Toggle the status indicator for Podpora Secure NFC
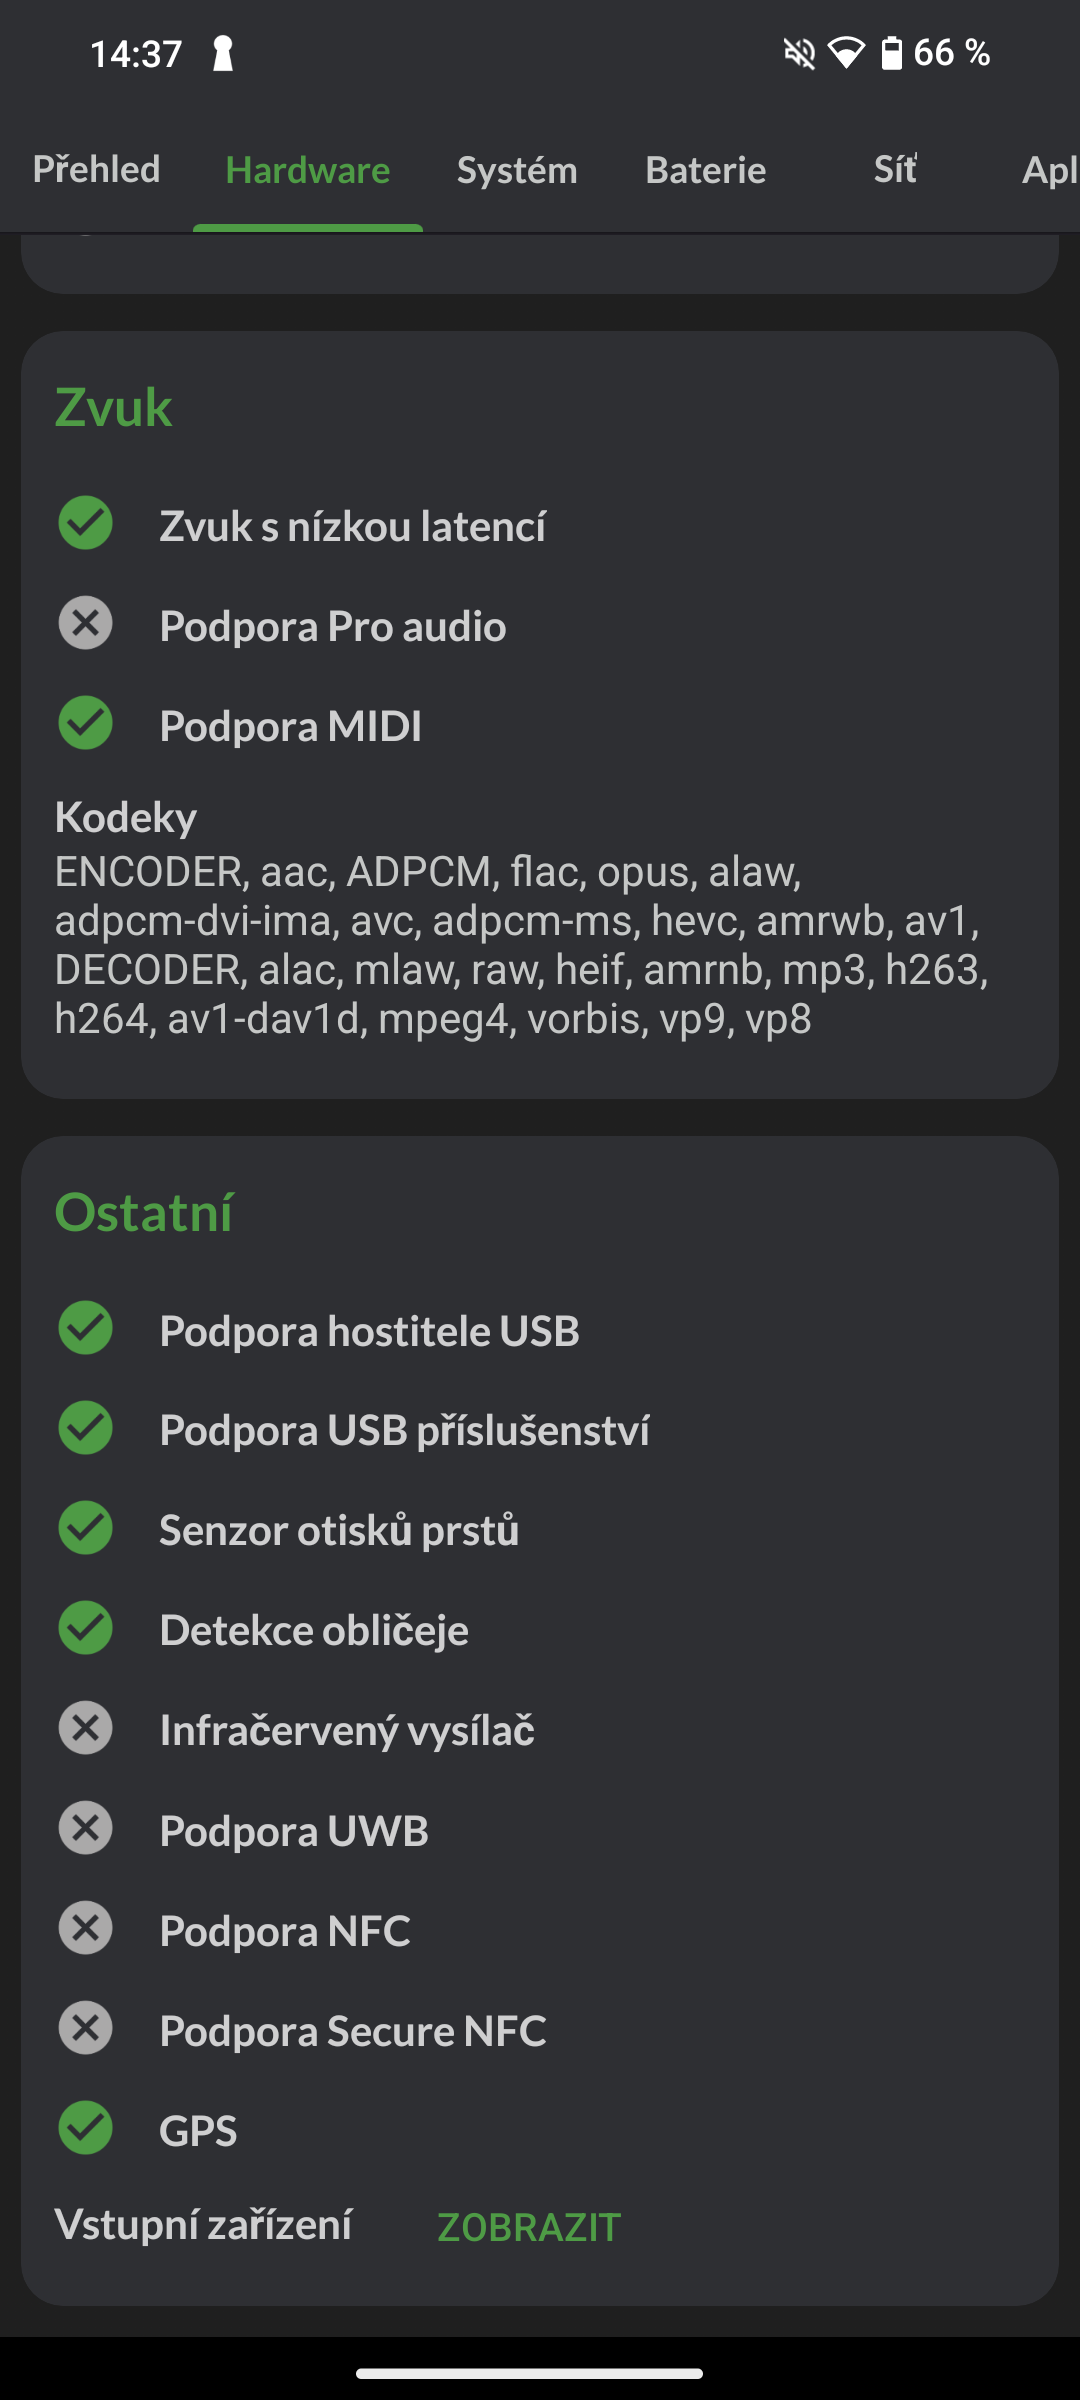Viewport: 1080px width, 2400px height. point(85,2029)
